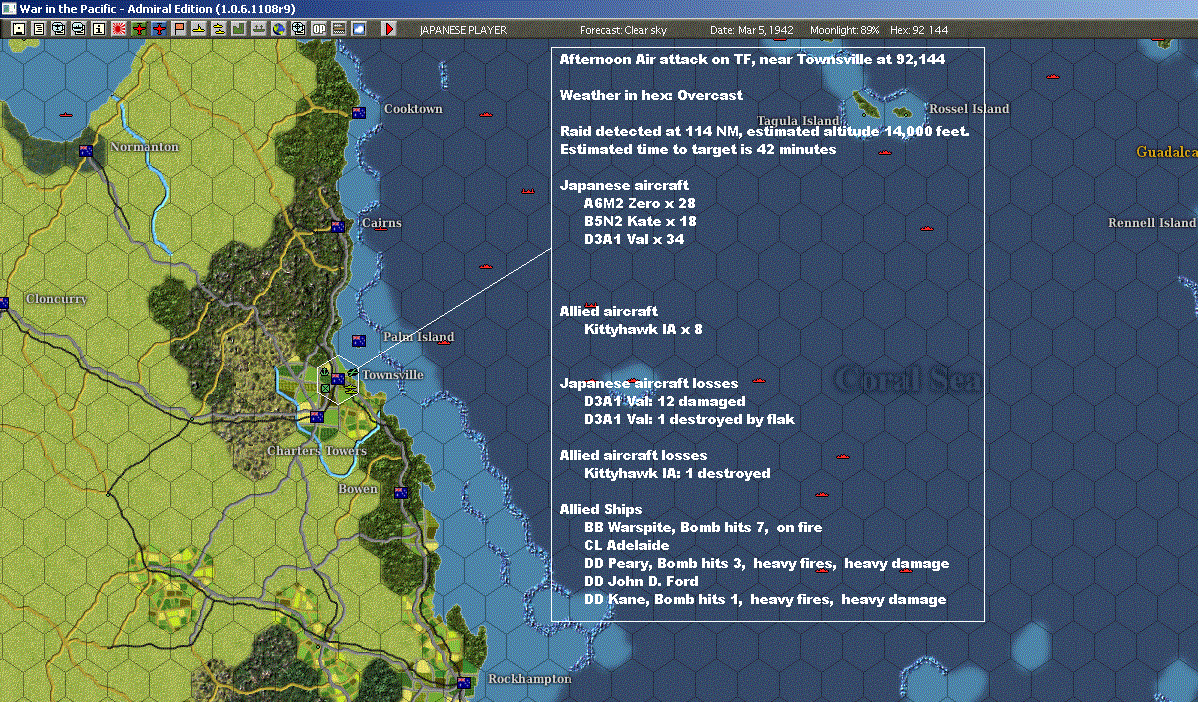Click the 'D3A1 Val x 34' line

[x=634, y=239]
